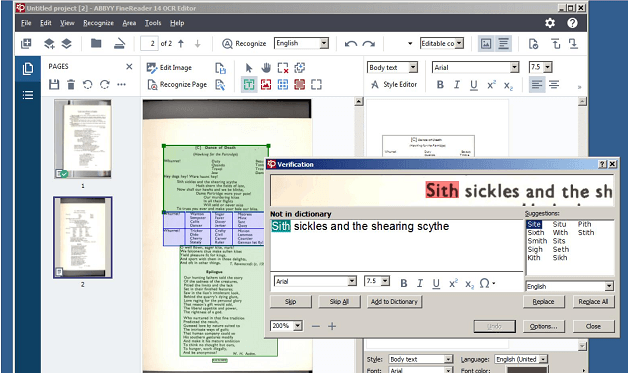Image resolution: width=628 pixels, height=373 pixels.
Task: Open the Tools menu
Action: tap(153, 23)
